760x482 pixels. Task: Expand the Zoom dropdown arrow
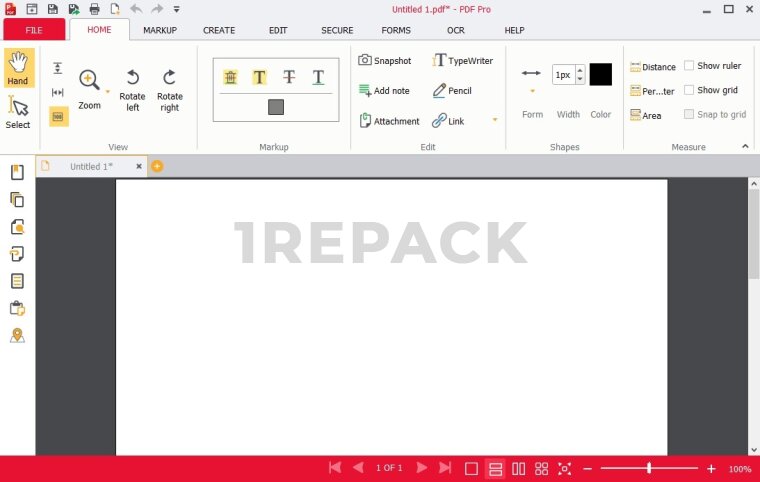click(108, 91)
